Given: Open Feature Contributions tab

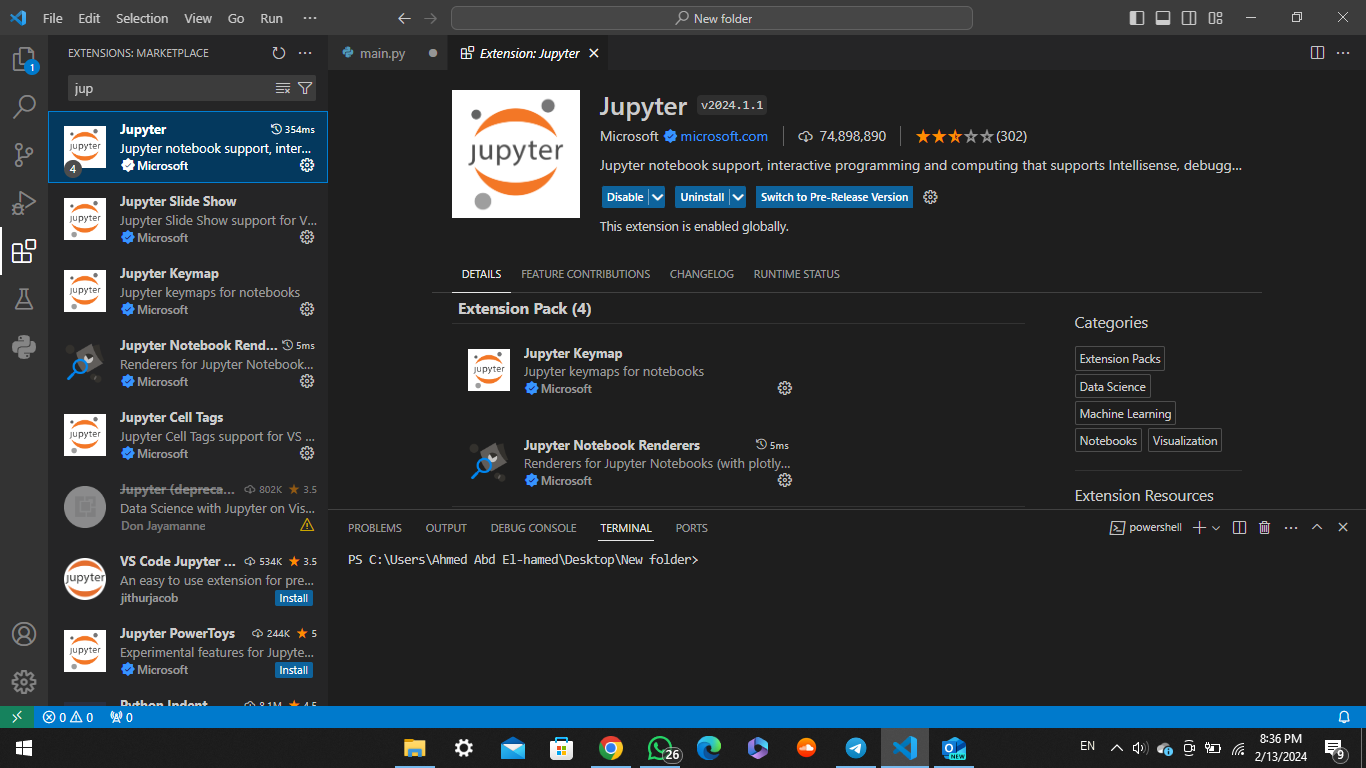Looking at the screenshot, I should tap(586, 274).
